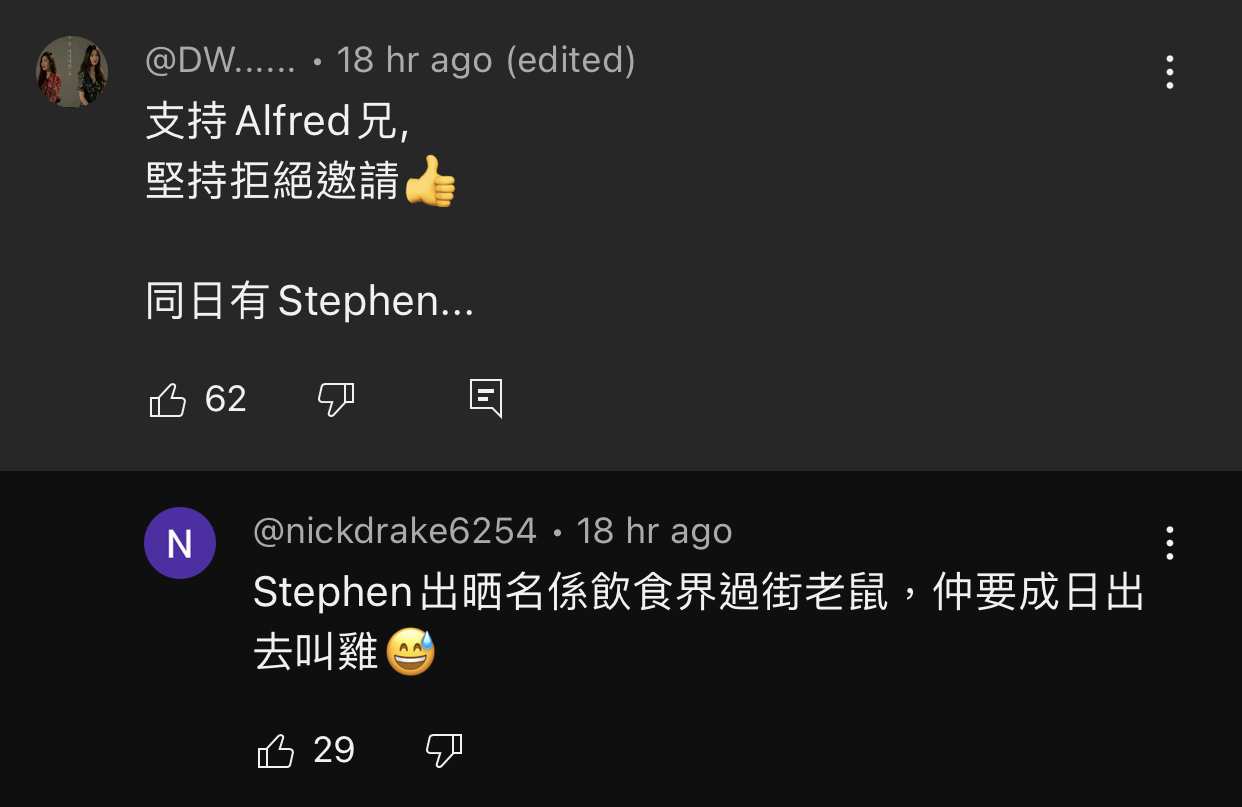This screenshot has width=1242, height=807.
Task: Open more options for @DW comment
Action: [x=1169, y=72]
